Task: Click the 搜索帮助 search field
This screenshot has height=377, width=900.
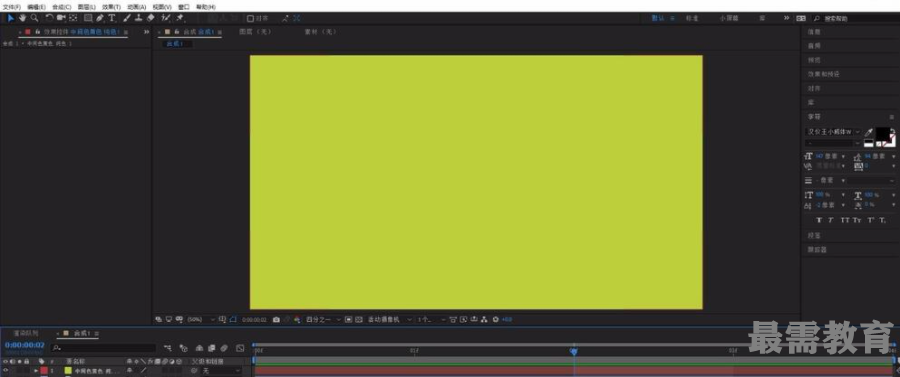Action: [x=855, y=18]
